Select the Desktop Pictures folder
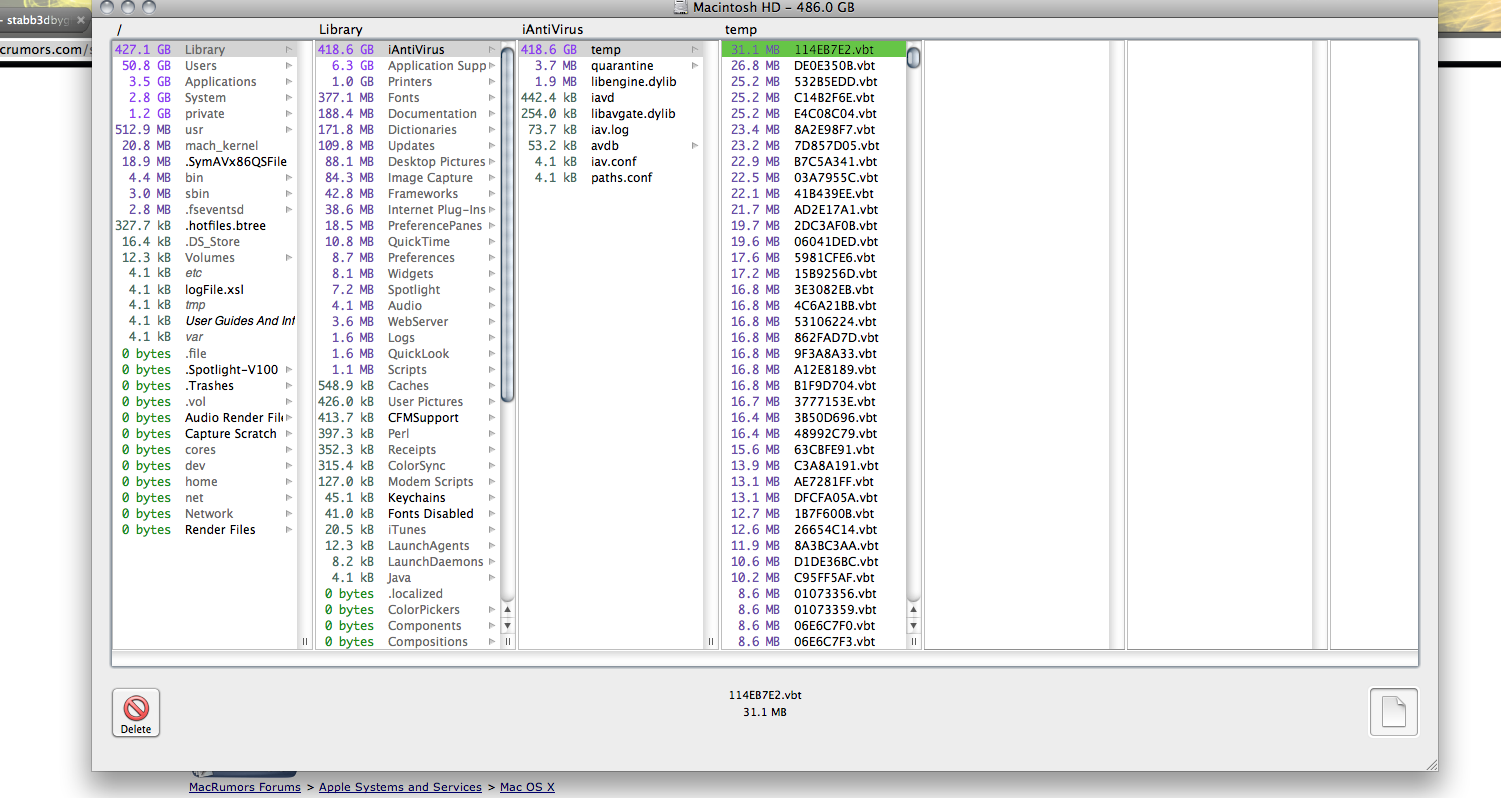The width and height of the screenshot is (1501, 798). [x=408, y=161]
